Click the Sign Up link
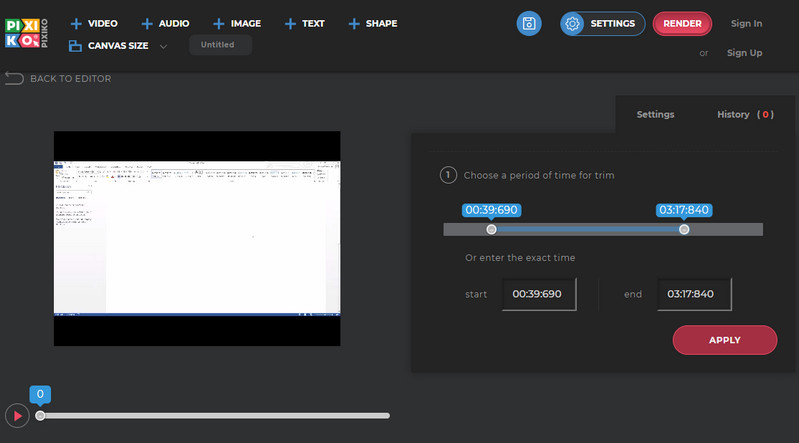 point(744,53)
